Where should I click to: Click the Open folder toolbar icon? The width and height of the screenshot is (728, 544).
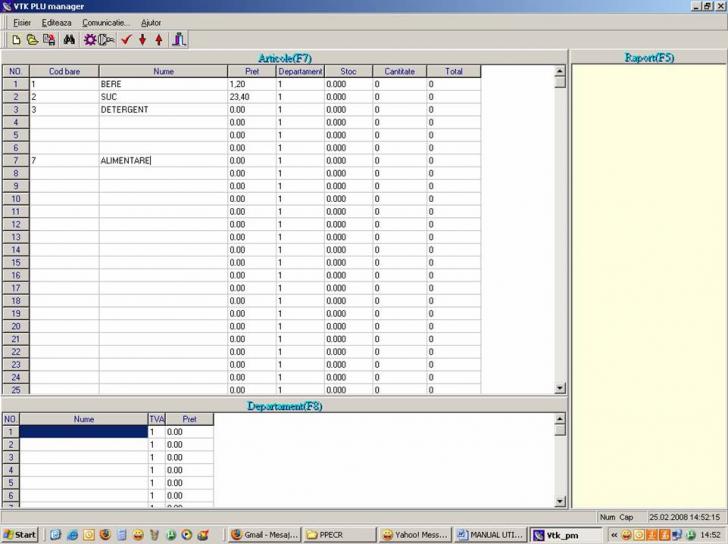(x=32, y=40)
